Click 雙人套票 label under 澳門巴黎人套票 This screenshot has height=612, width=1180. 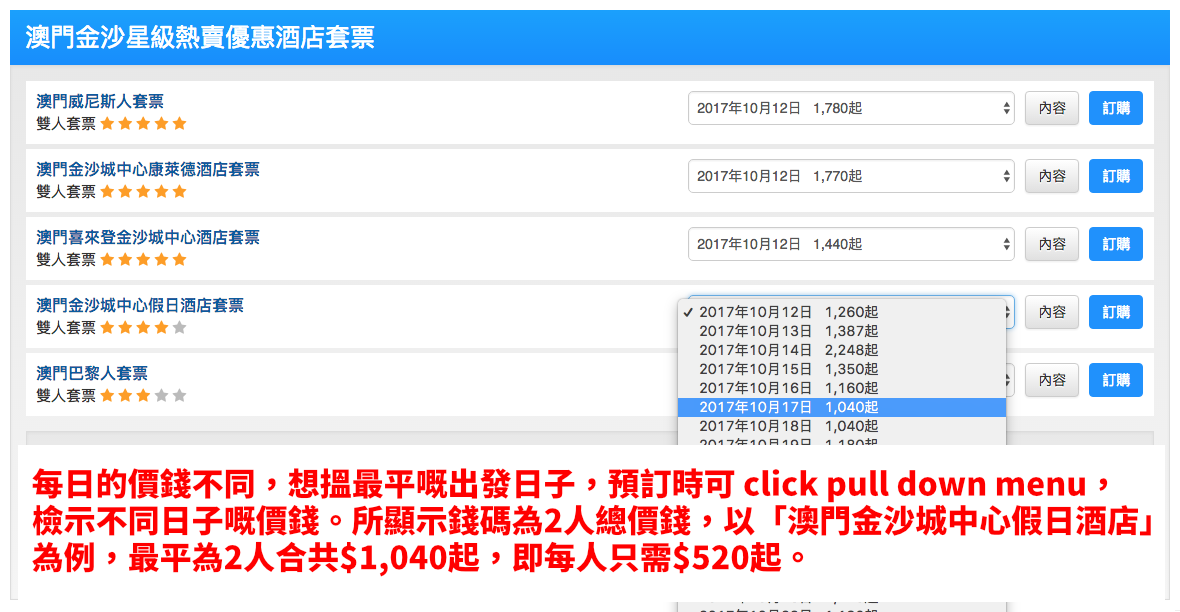66,395
